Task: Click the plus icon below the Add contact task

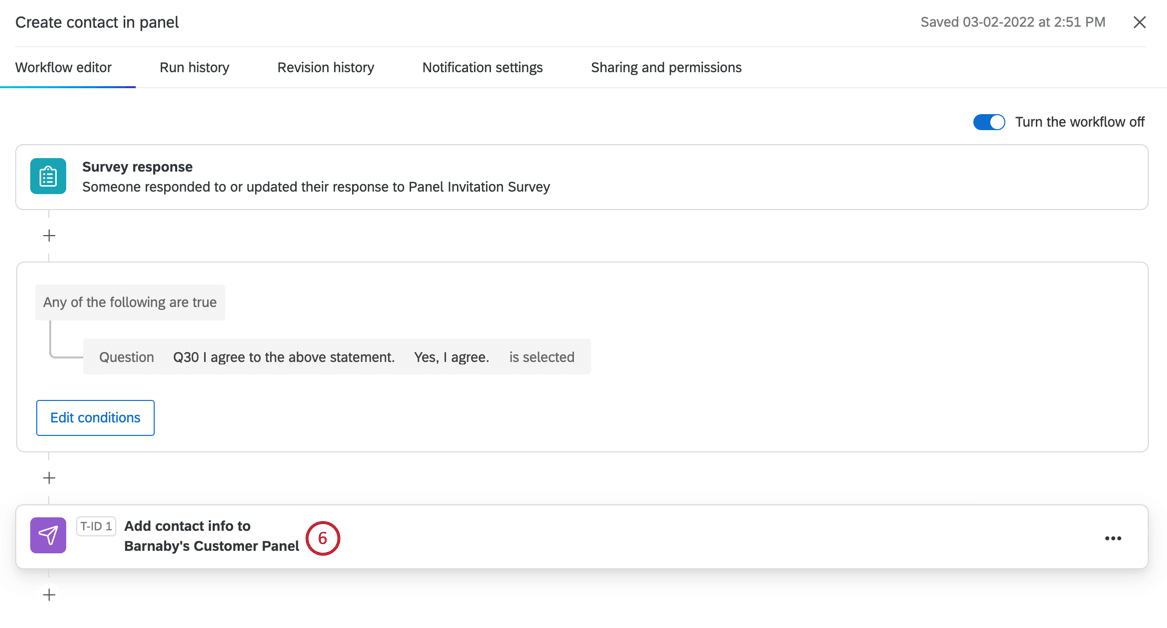Action: (48, 594)
